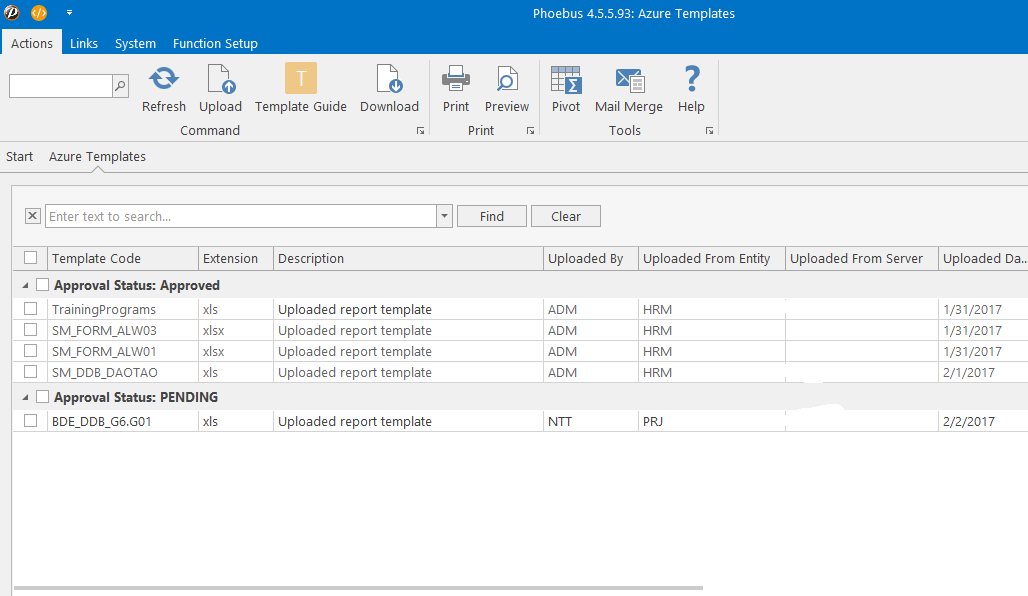Sort by Uploaded From Entity column header
Viewport: 1028px width, 596px height.
(712, 258)
